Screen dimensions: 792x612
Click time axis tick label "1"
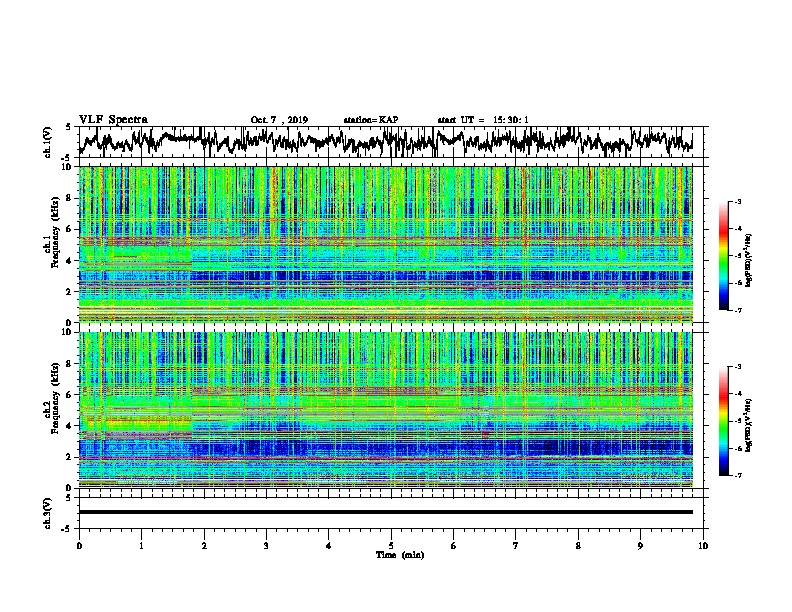tap(141, 546)
